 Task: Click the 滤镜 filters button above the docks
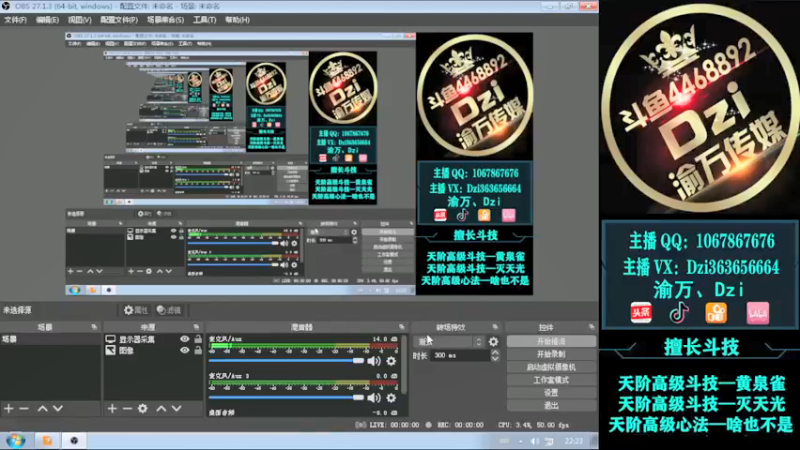(x=169, y=310)
